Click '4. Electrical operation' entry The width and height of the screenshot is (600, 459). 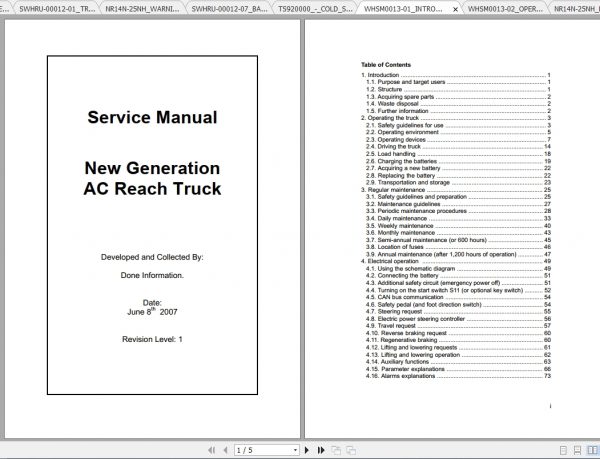pos(455,261)
